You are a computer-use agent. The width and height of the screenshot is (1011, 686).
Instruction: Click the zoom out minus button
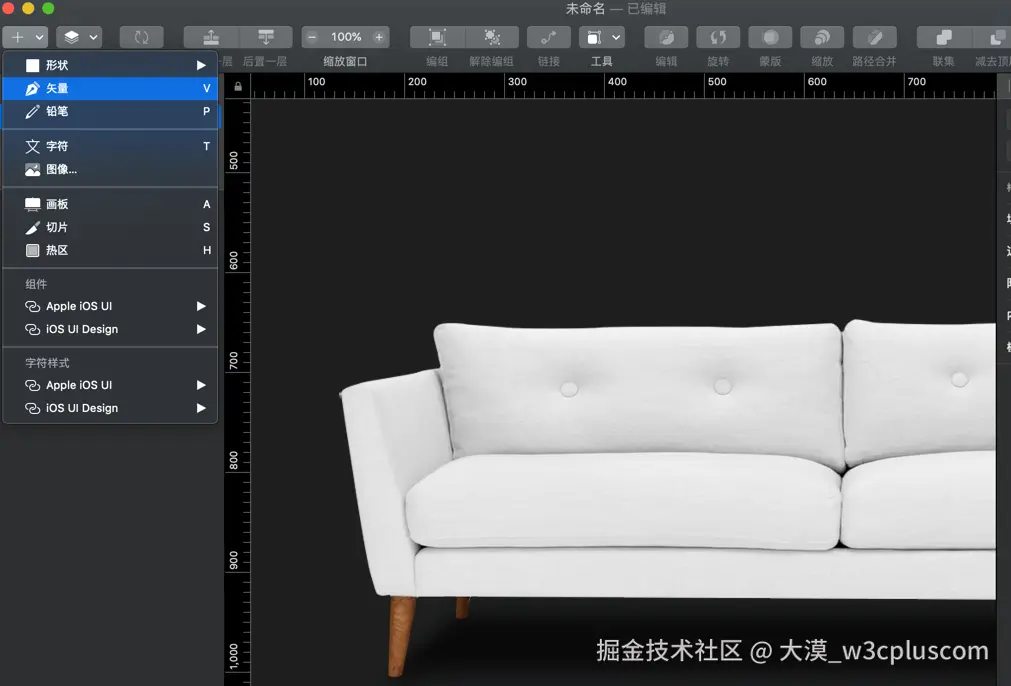point(312,37)
